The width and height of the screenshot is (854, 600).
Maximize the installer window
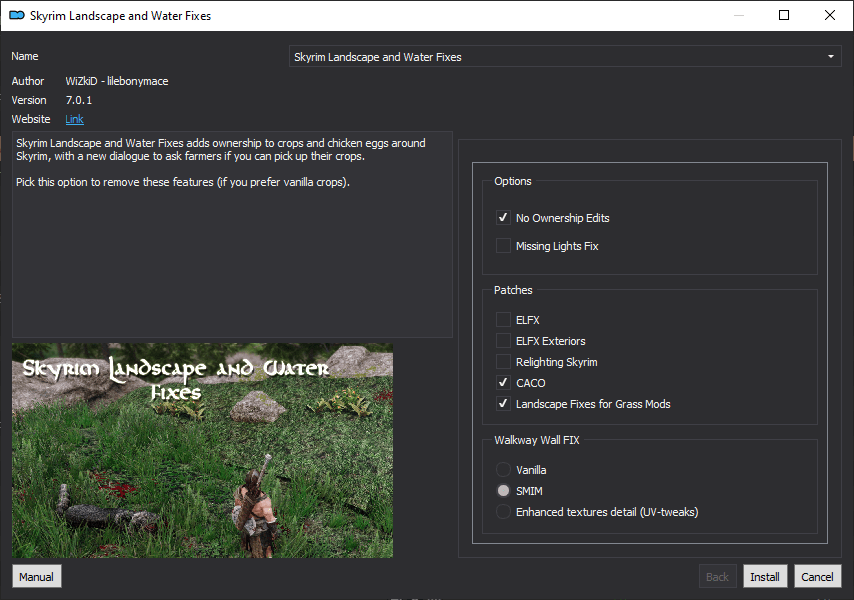(x=784, y=15)
